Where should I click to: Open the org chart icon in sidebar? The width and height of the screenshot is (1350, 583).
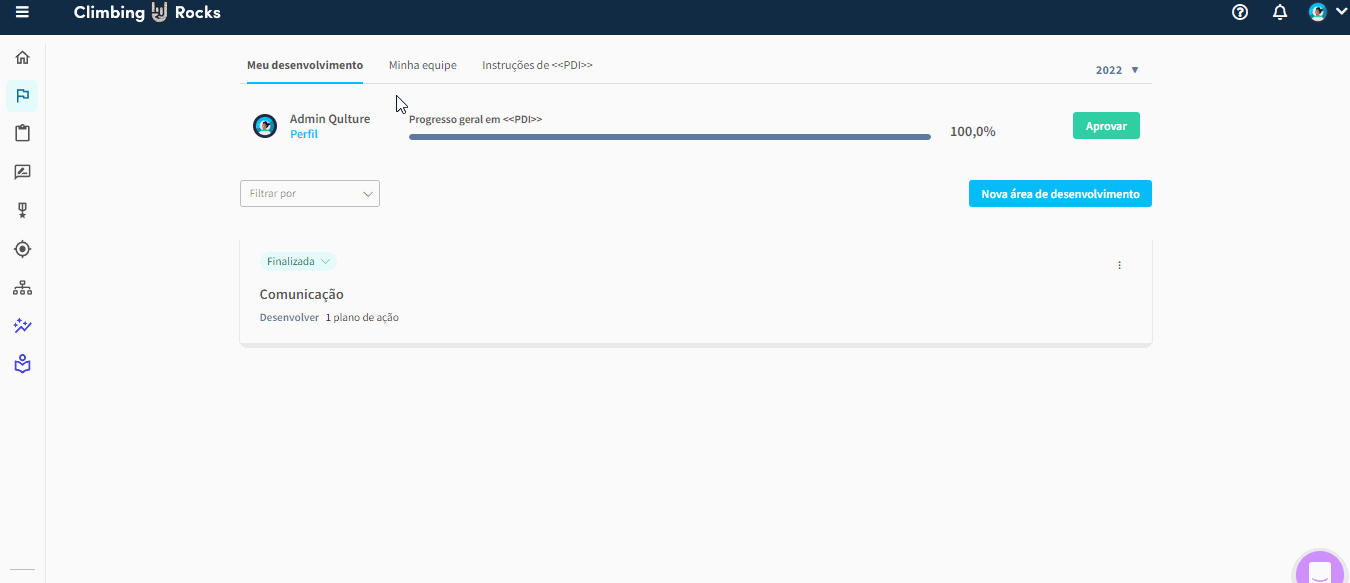(22, 288)
